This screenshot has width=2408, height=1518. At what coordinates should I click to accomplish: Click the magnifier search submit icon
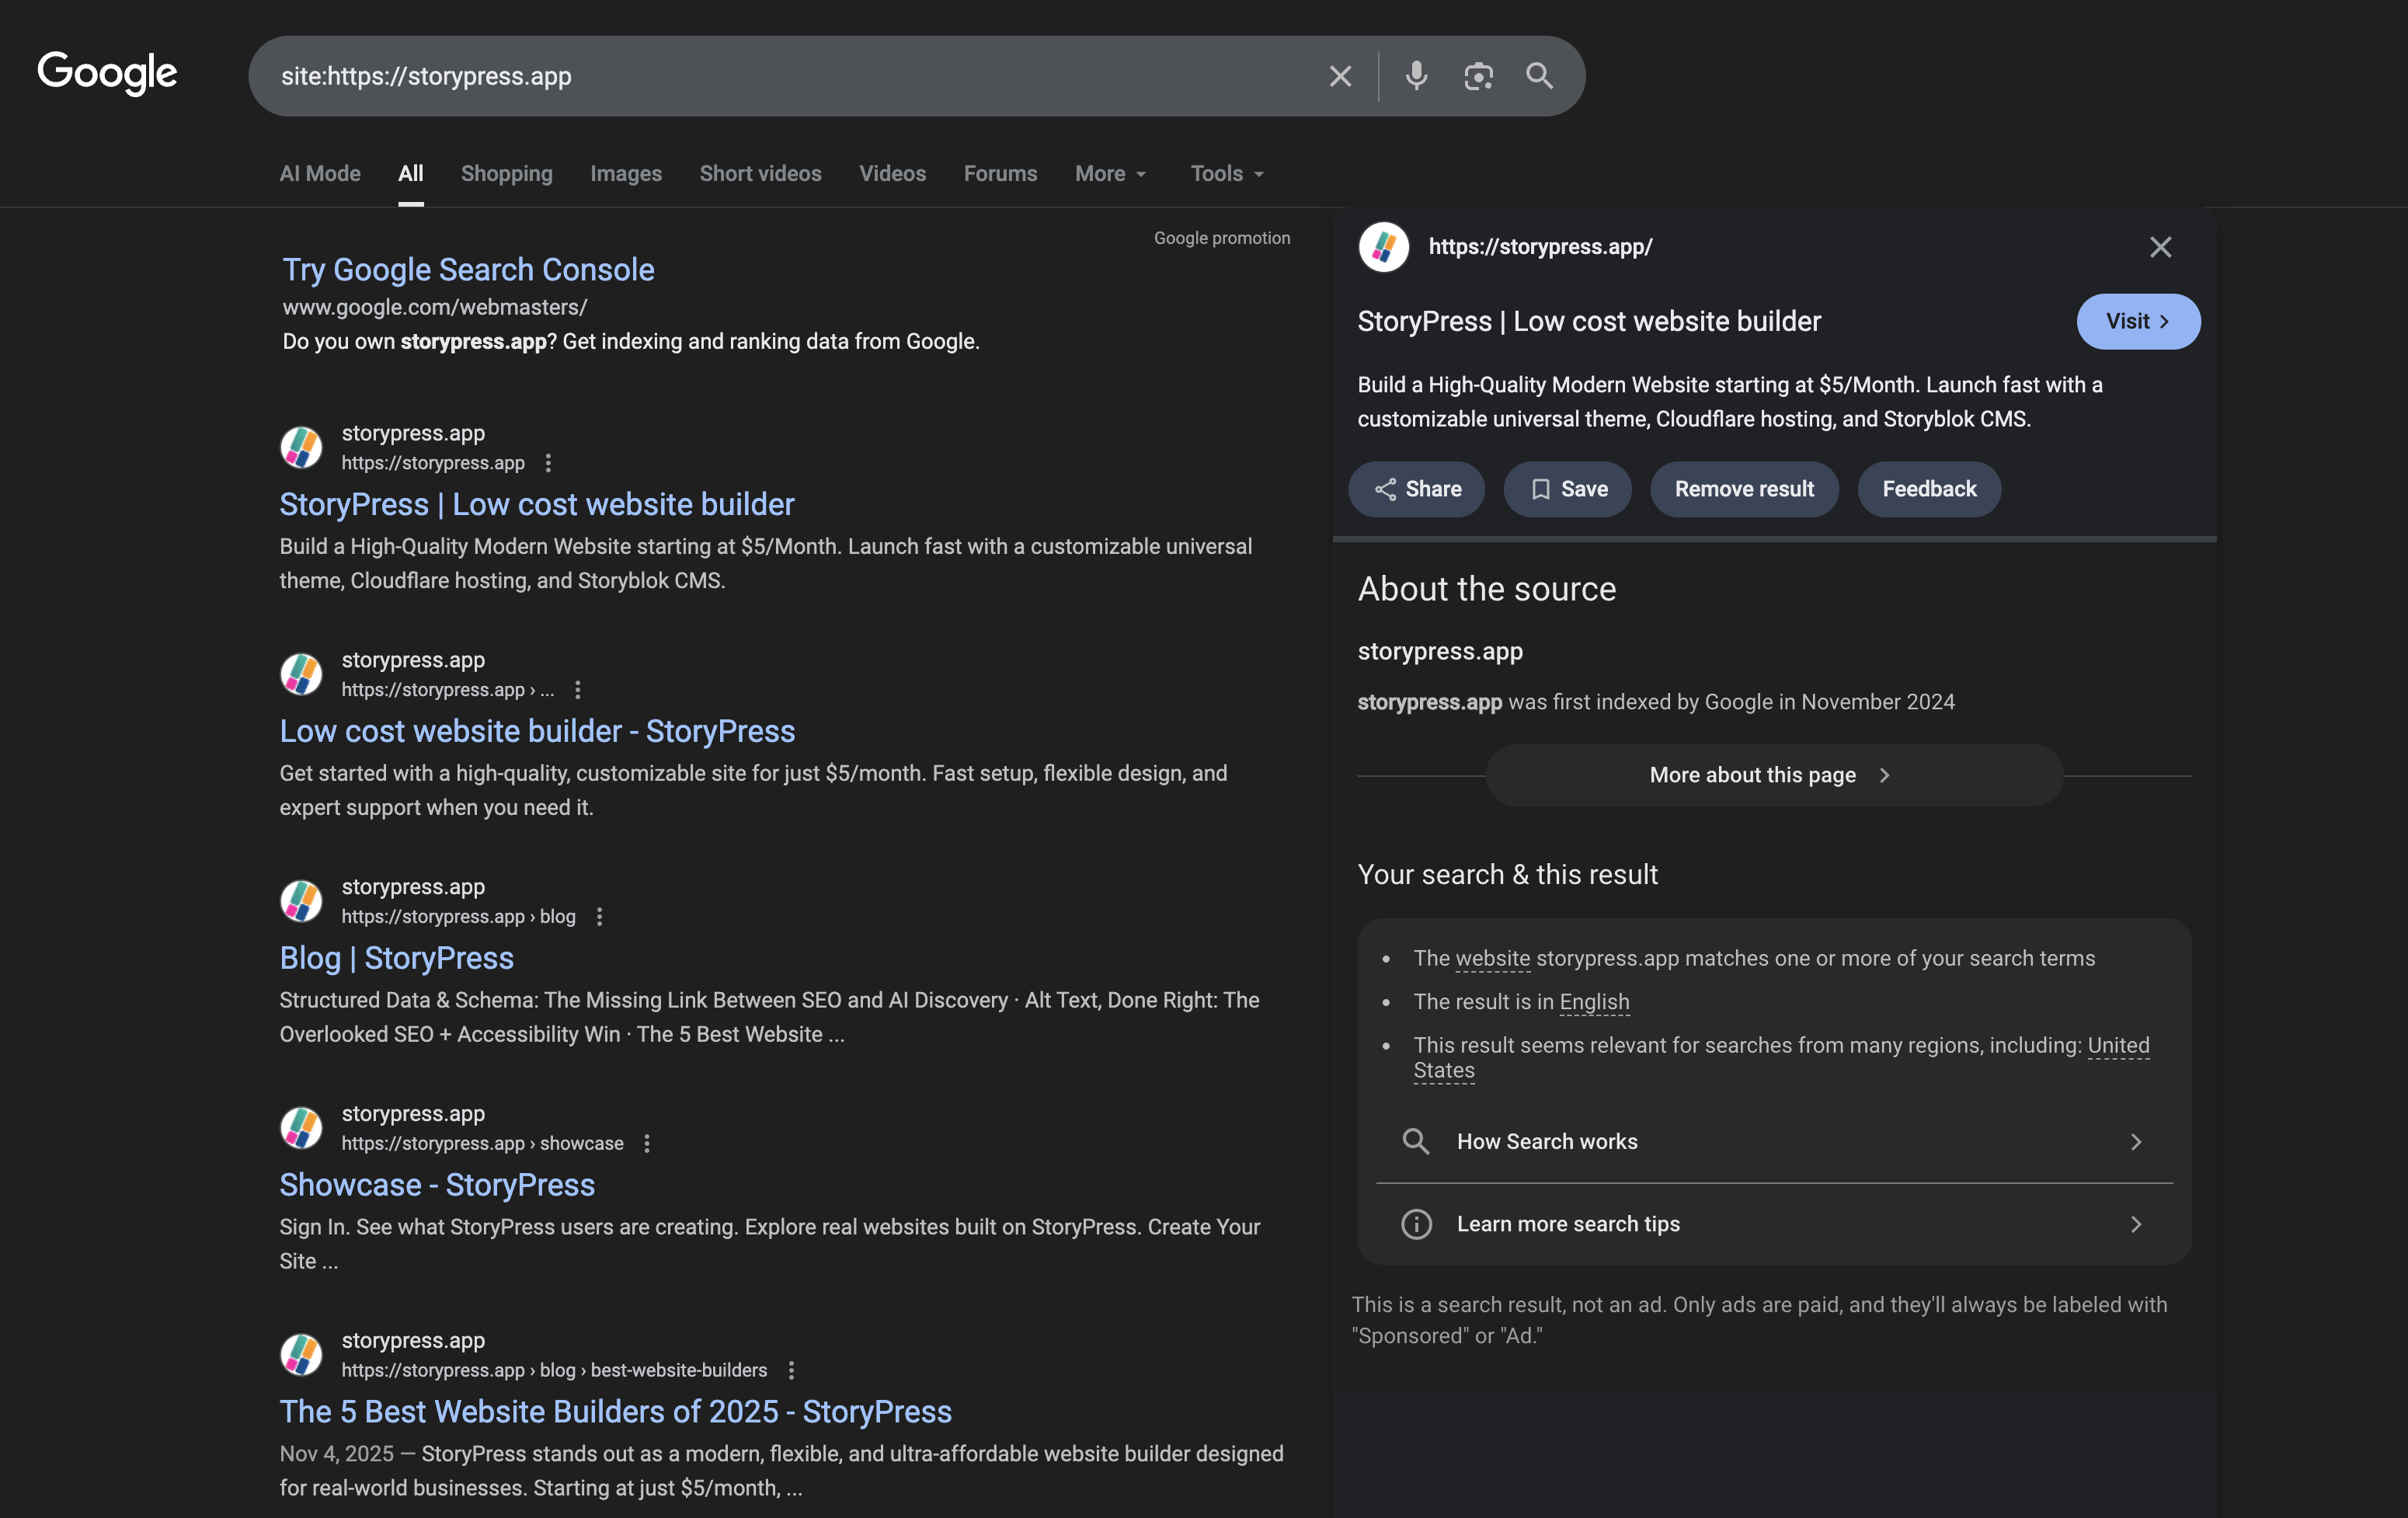pyautogui.click(x=1539, y=76)
